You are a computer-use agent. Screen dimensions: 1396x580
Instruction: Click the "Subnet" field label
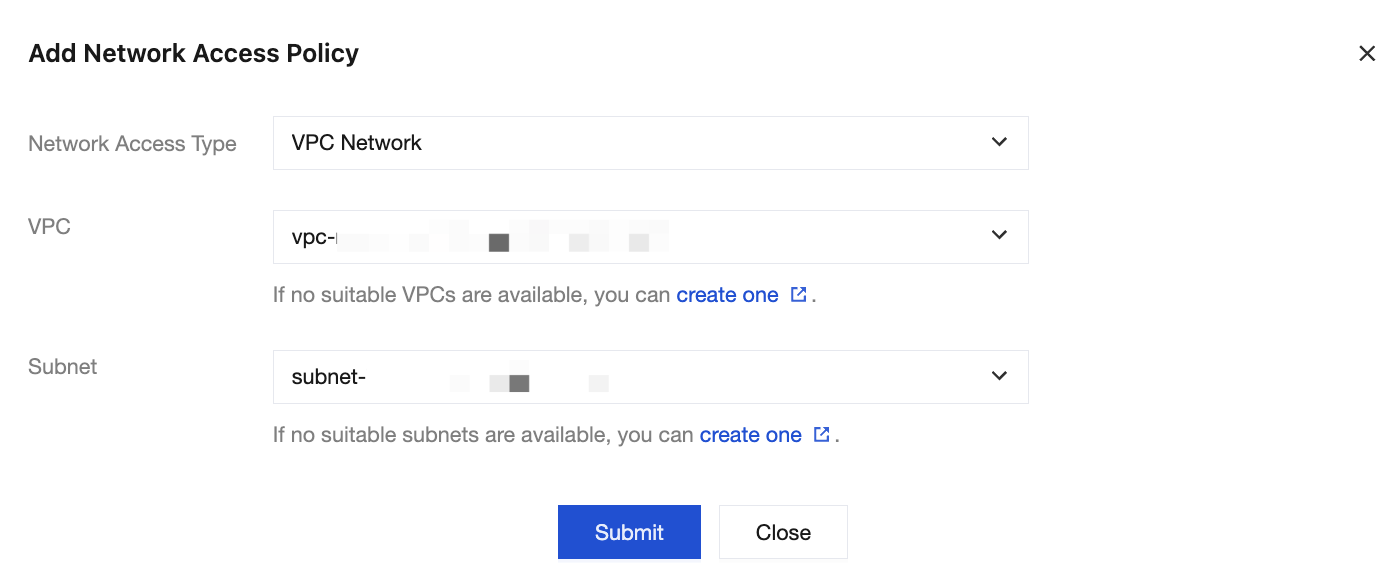pos(62,367)
